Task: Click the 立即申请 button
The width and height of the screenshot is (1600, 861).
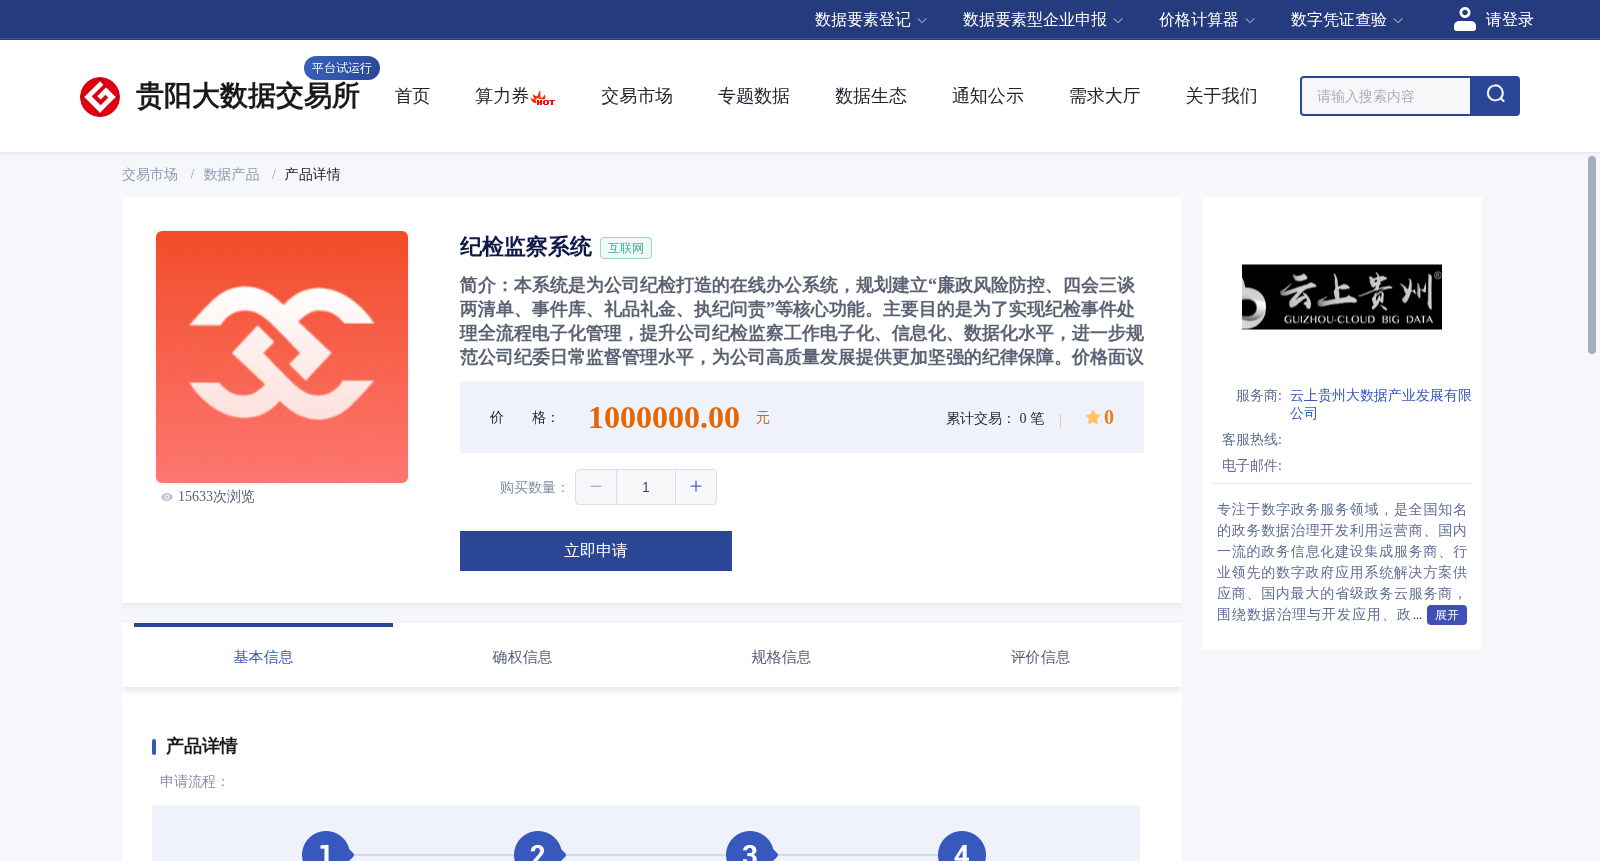Action: point(596,551)
